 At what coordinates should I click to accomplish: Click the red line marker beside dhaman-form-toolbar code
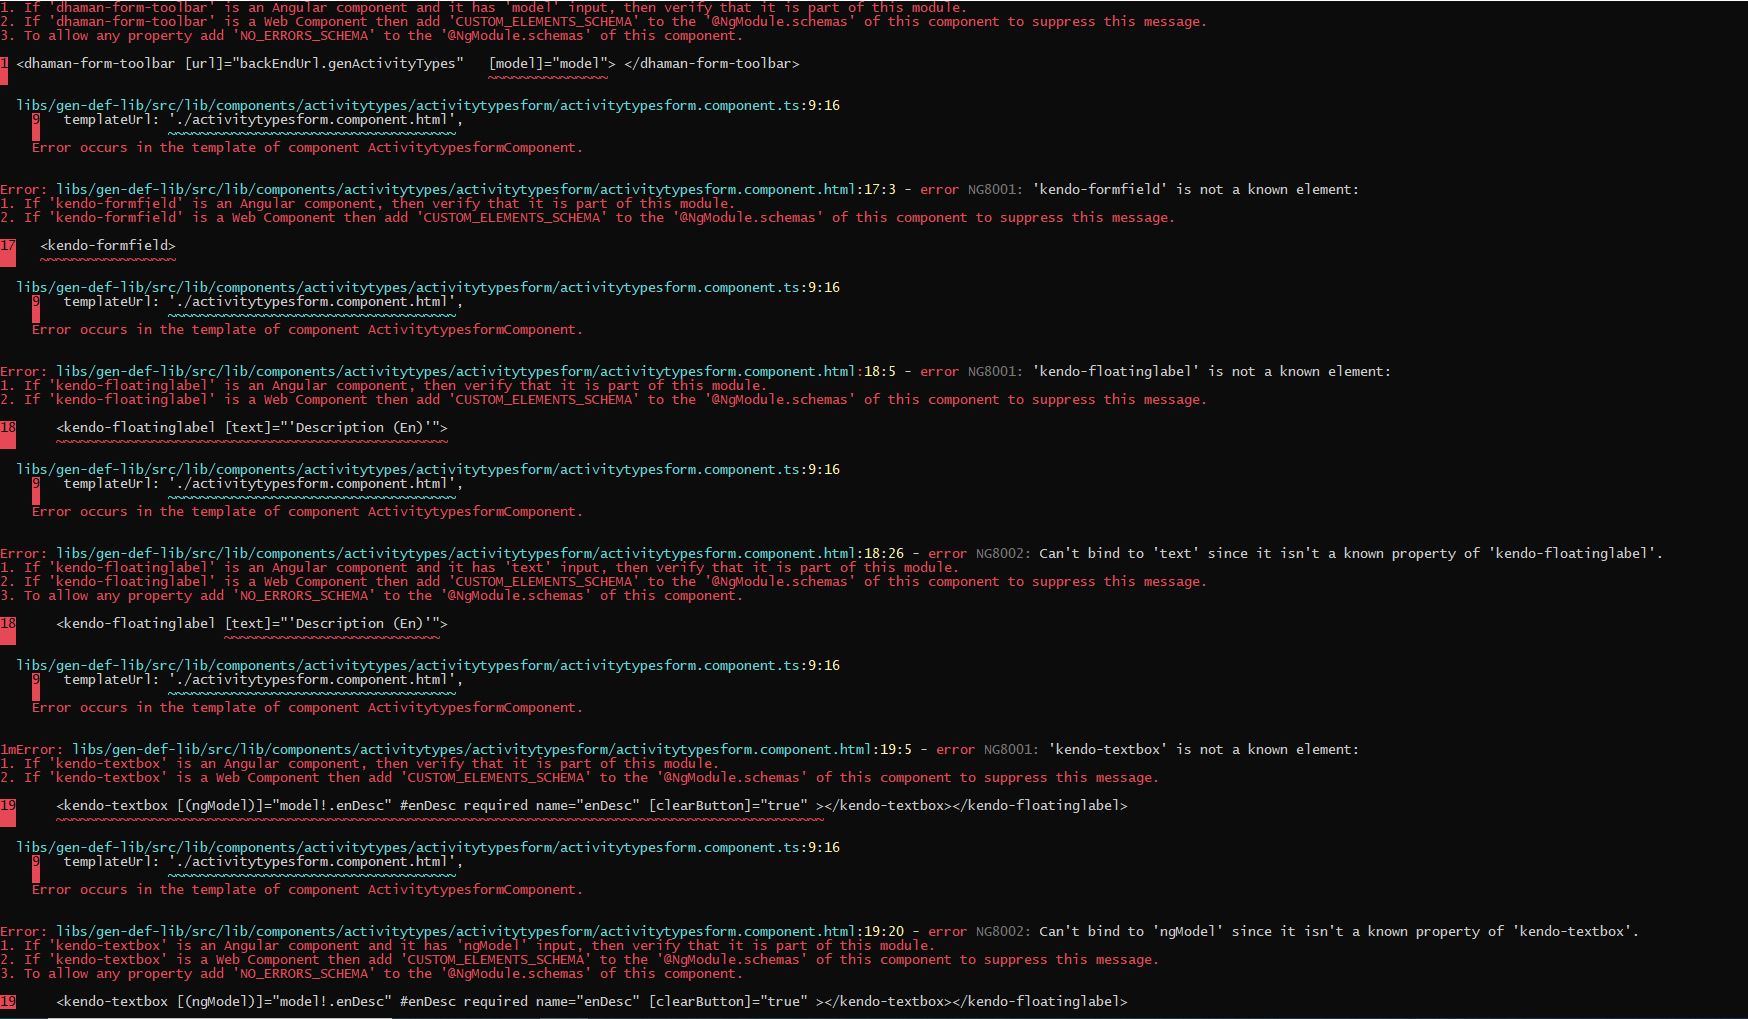pyautogui.click(x=4, y=68)
